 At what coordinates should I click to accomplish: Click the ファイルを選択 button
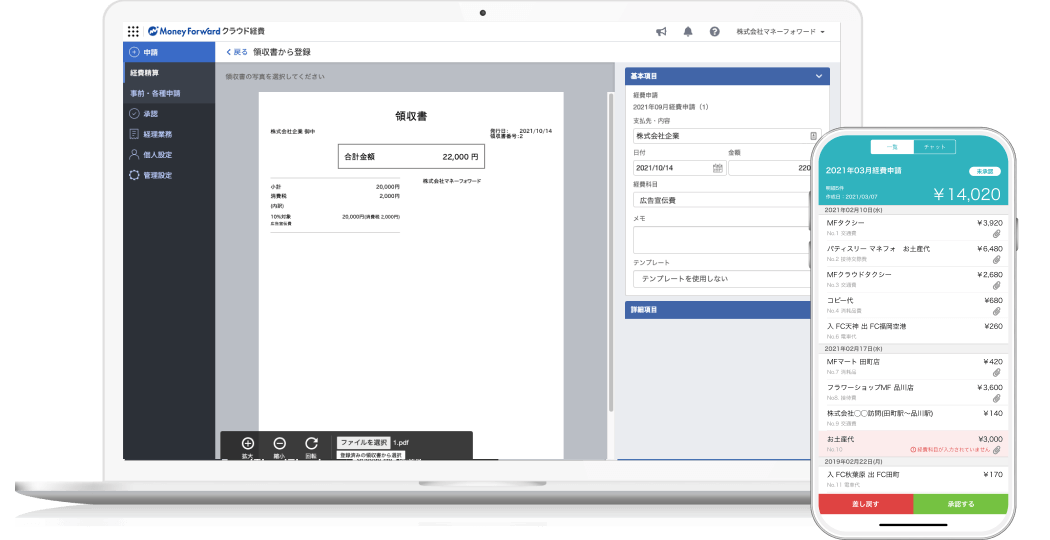coord(363,443)
